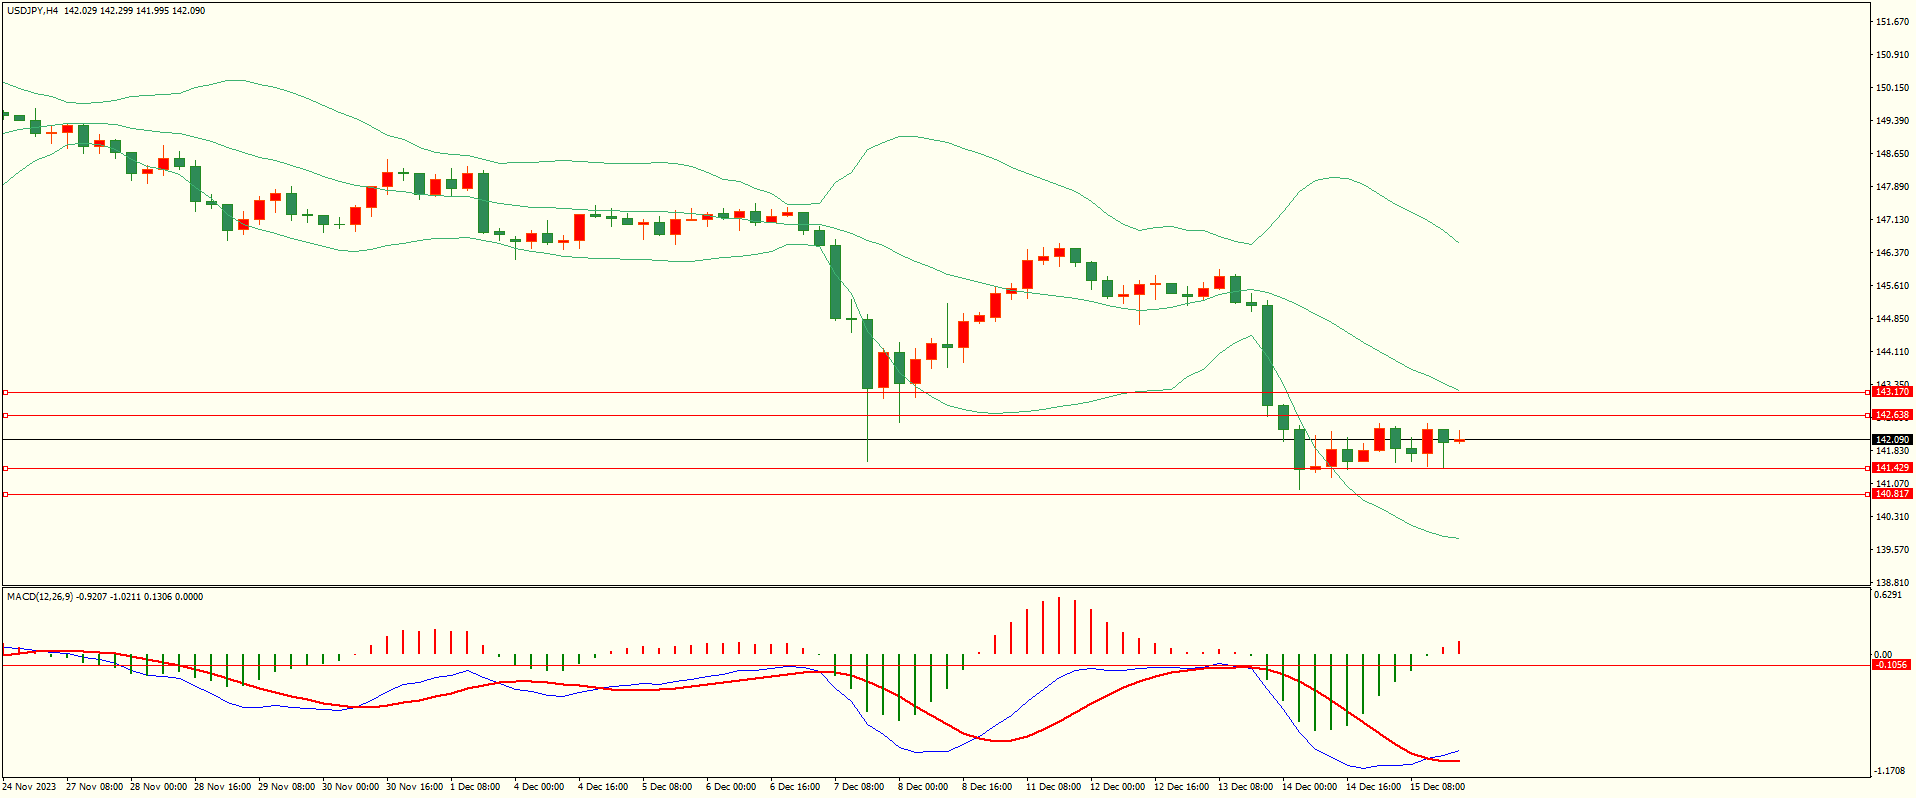This screenshot has width=1916, height=798.
Task: Click the current price tag 142.090
Action: coord(1891,440)
